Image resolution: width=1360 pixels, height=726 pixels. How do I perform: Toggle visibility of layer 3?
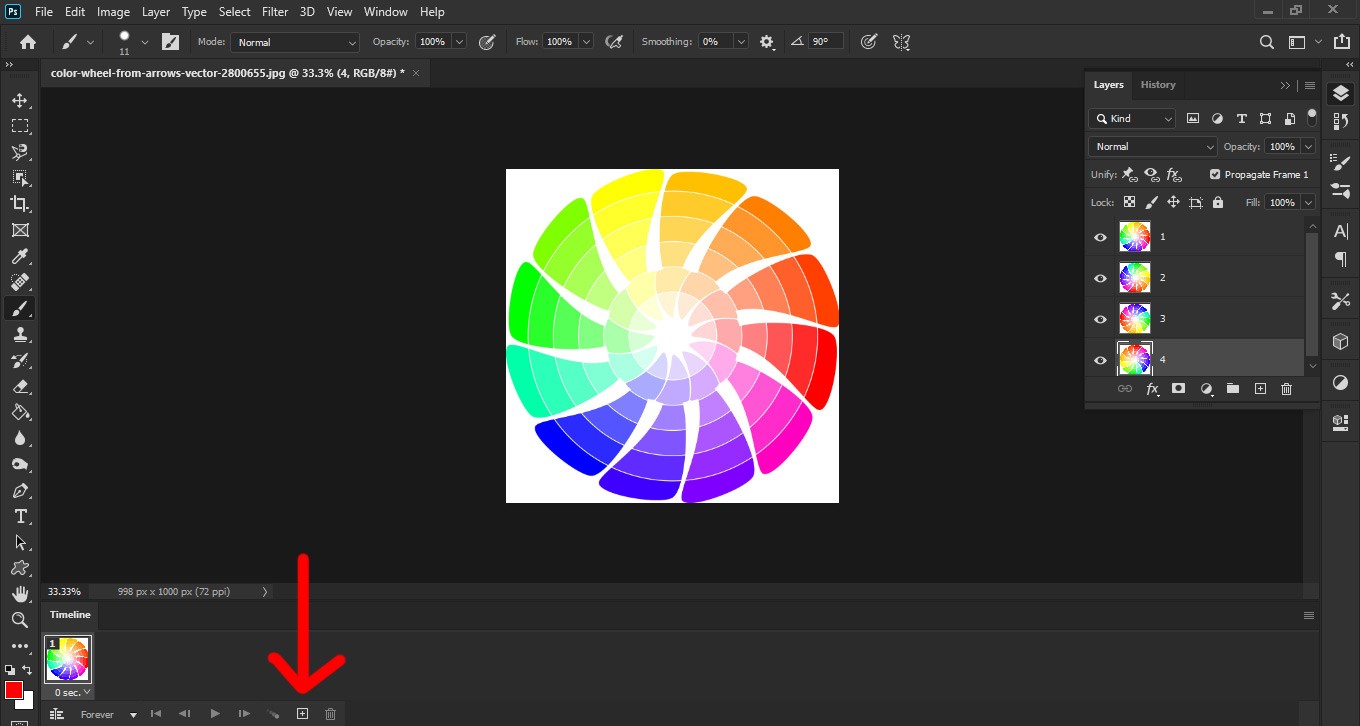[1100, 319]
